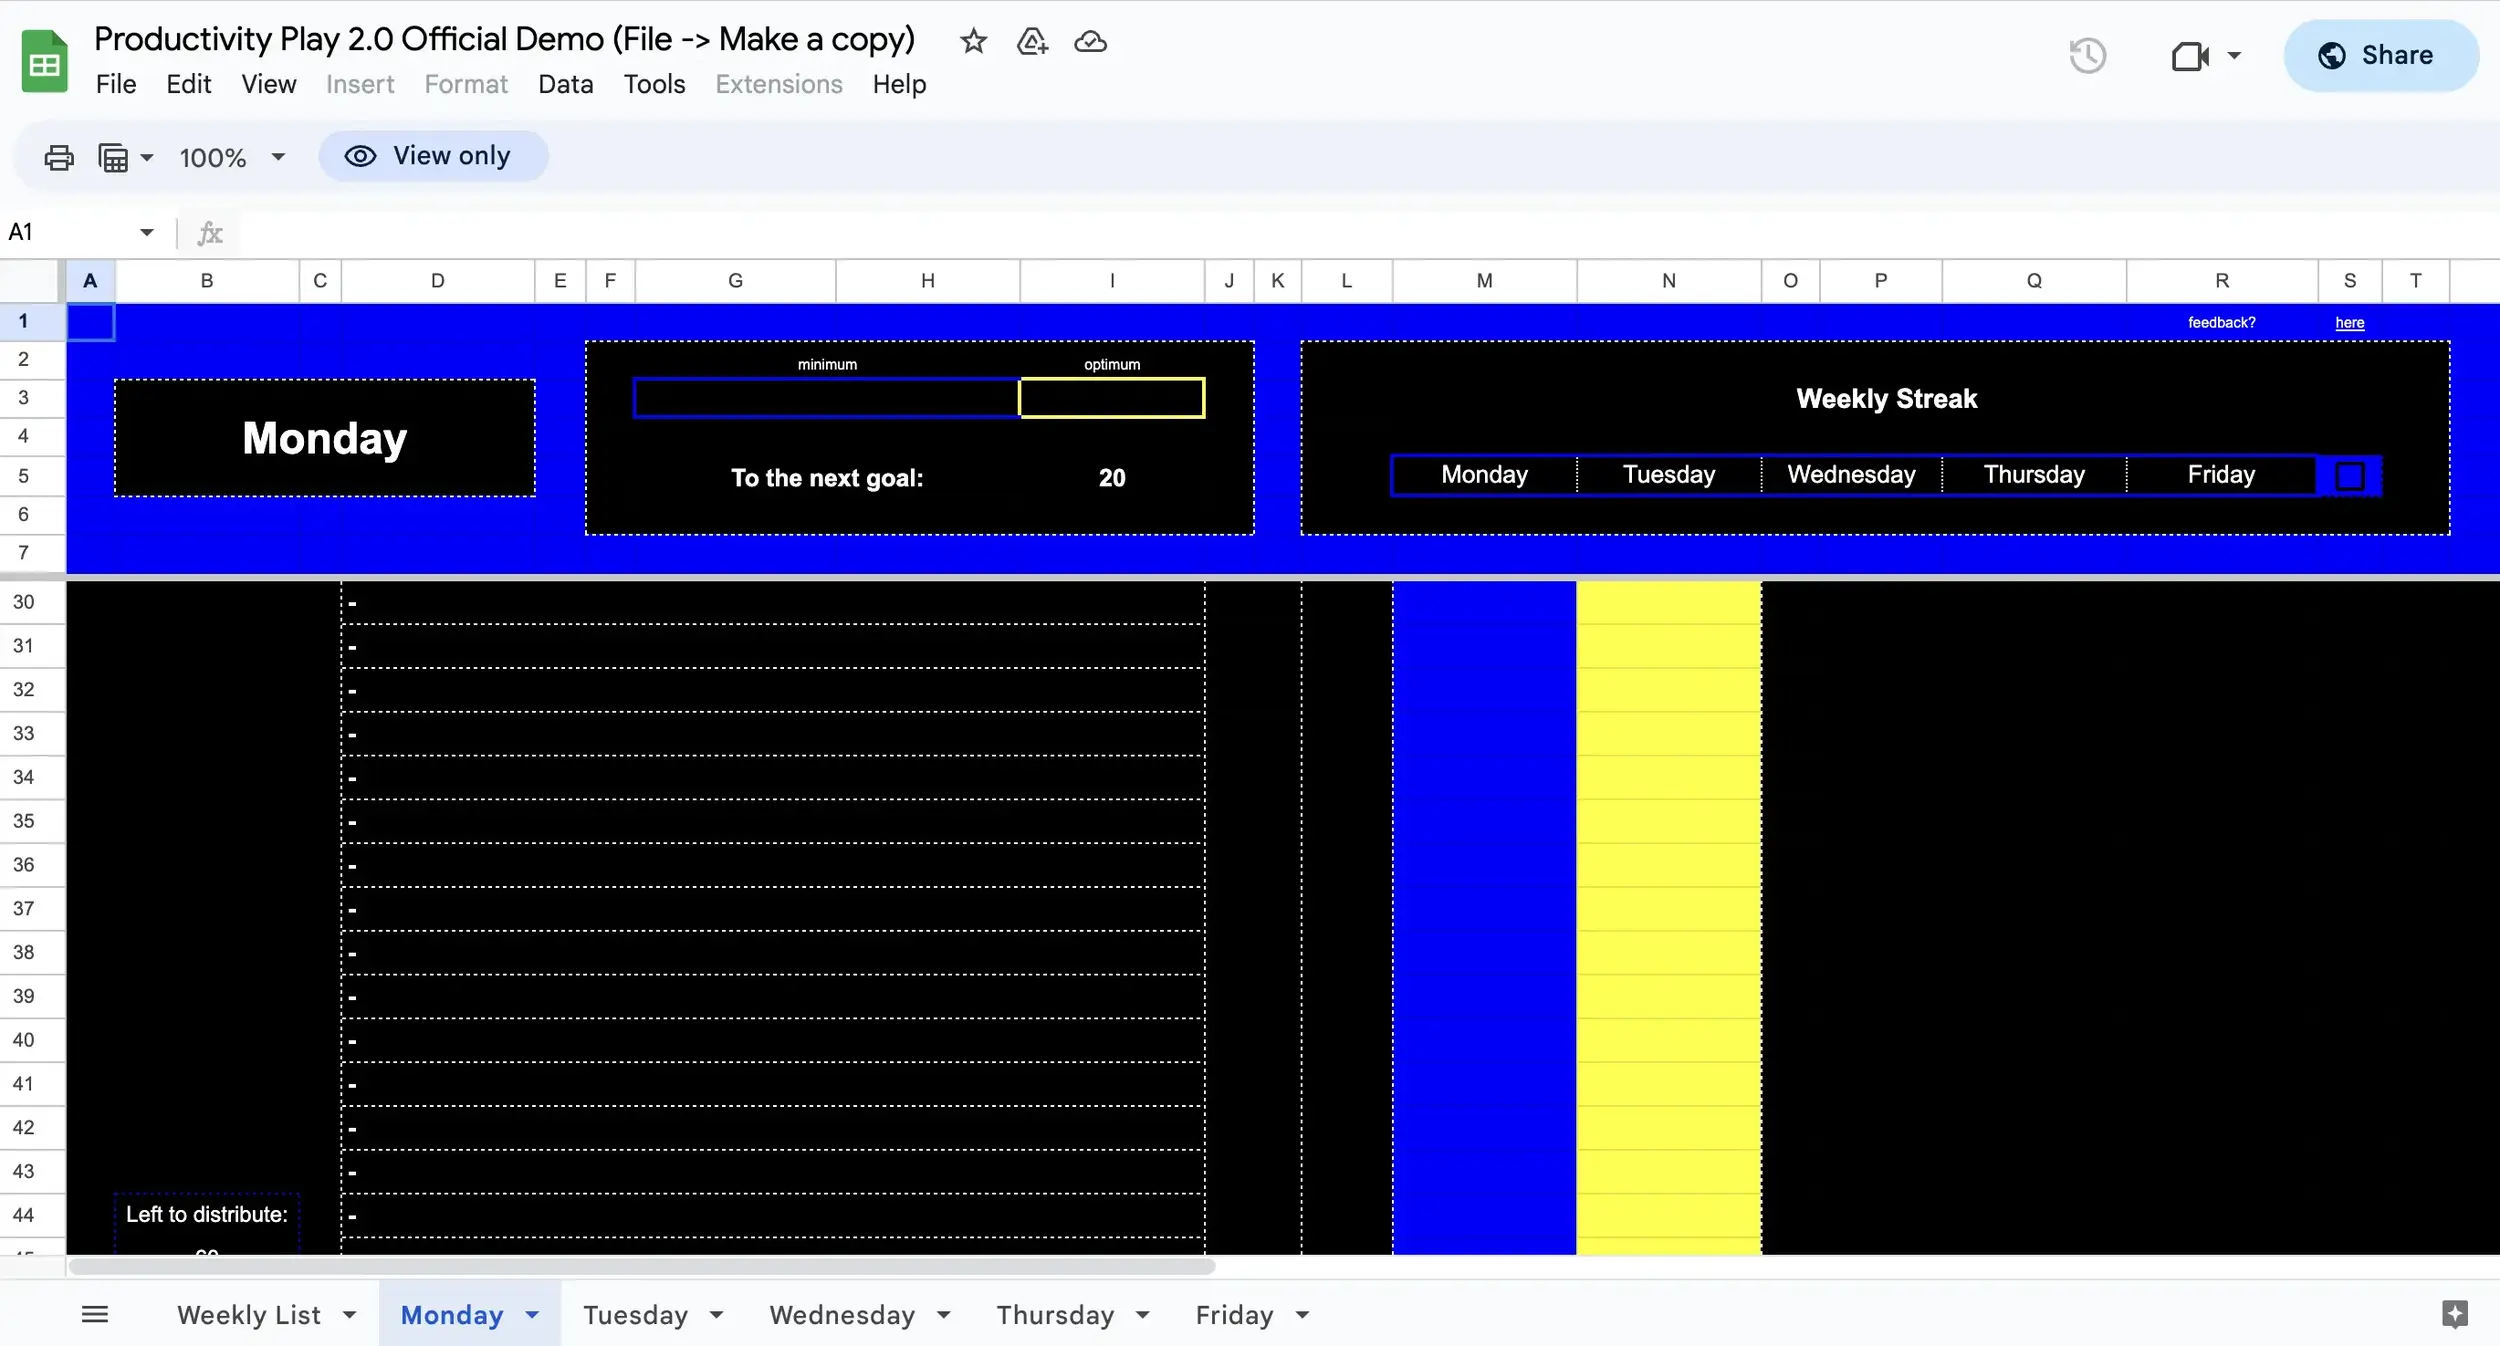2500x1346 pixels.
Task: Add spreadsheet shortcut to Drive
Action: tap(1032, 41)
